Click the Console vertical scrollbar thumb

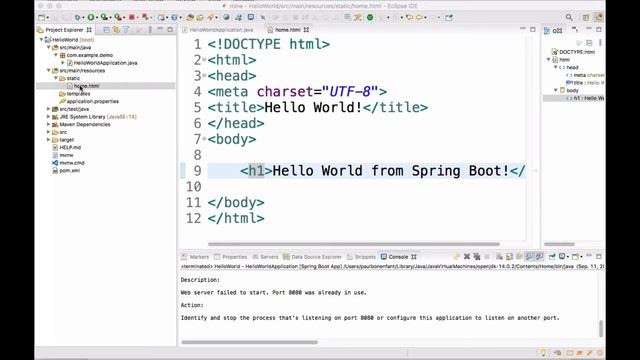pos(601,329)
